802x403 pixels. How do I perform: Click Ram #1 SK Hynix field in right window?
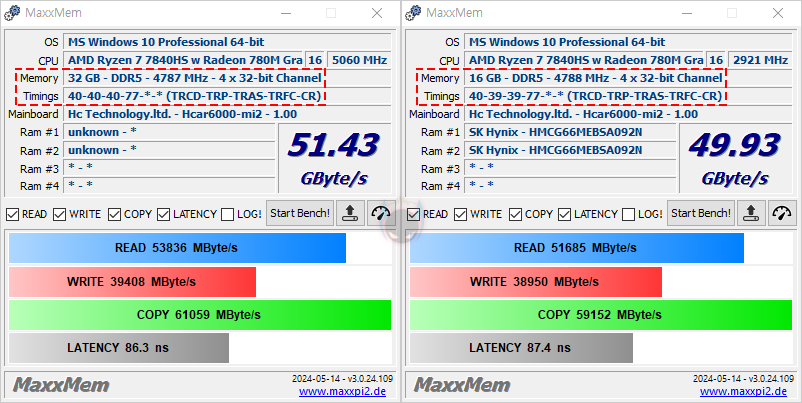tap(571, 132)
